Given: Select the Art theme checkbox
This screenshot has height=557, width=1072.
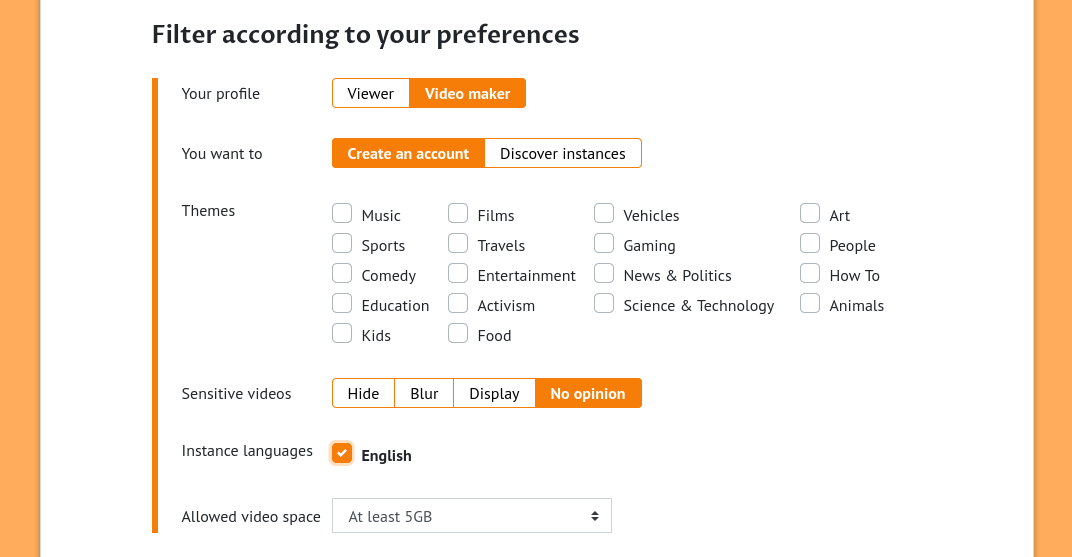Looking at the screenshot, I should click(810, 213).
